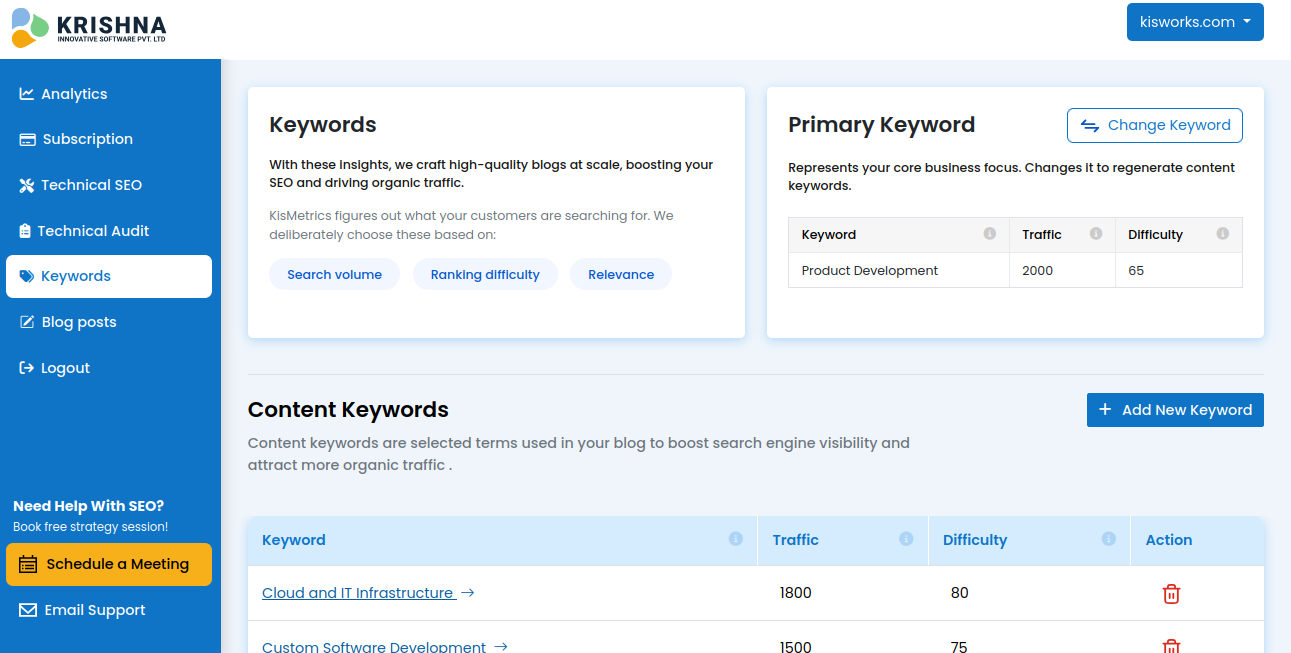Click the calendar icon on Schedule a Meeting

click(28, 564)
